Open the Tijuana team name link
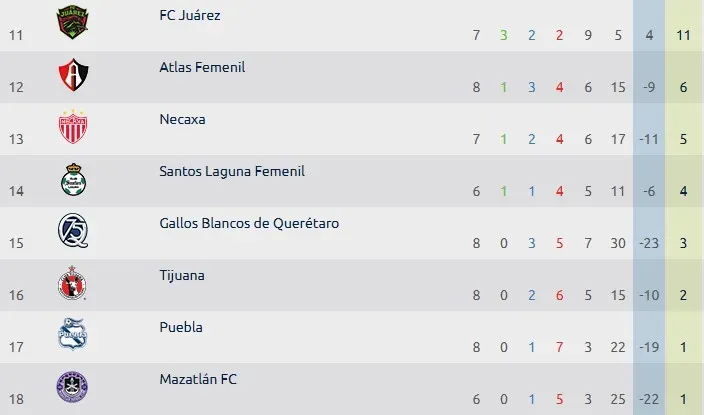Viewport: 704px width, 415px height. click(x=182, y=275)
